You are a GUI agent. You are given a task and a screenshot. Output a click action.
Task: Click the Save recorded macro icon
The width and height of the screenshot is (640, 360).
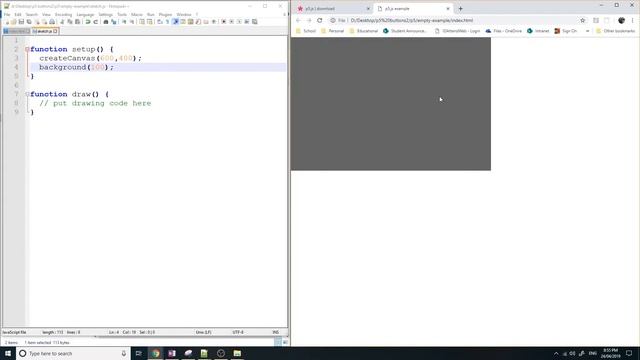[255, 22]
